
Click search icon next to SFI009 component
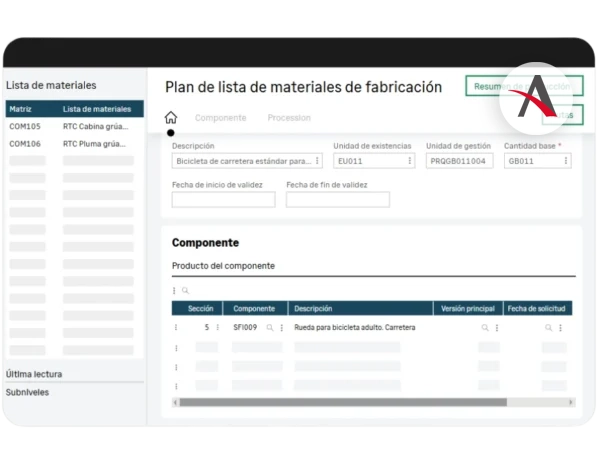click(270, 327)
